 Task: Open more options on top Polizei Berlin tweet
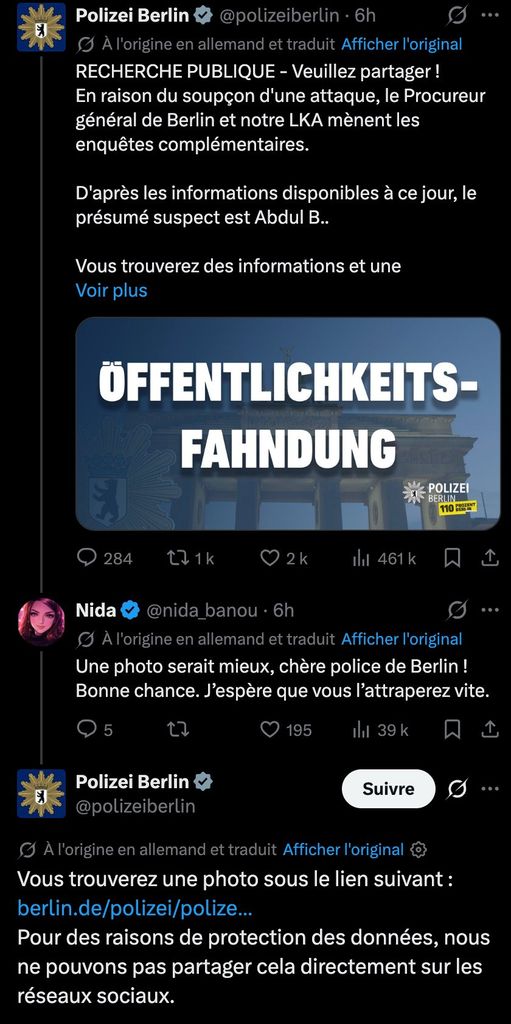pyautogui.click(x=490, y=14)
